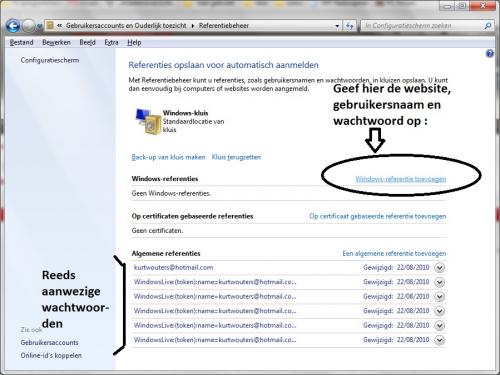Image resolution: width=500 pixels, height=375 pixels.
Task: Click the Windows-kluis vault icon
Action: point(148,121)
